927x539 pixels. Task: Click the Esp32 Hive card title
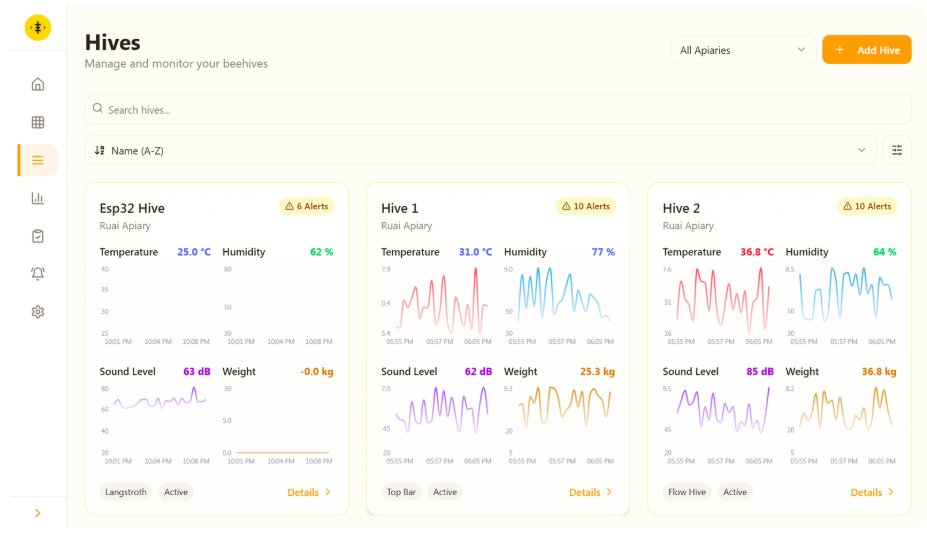click(x=132, y=208)
